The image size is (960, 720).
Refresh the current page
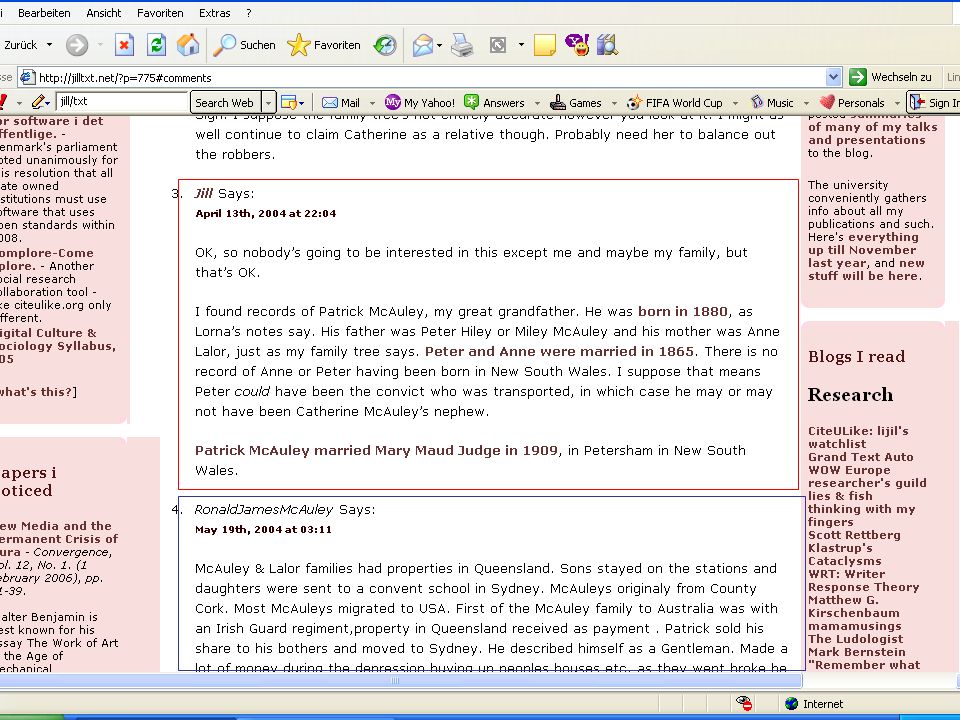156,45
